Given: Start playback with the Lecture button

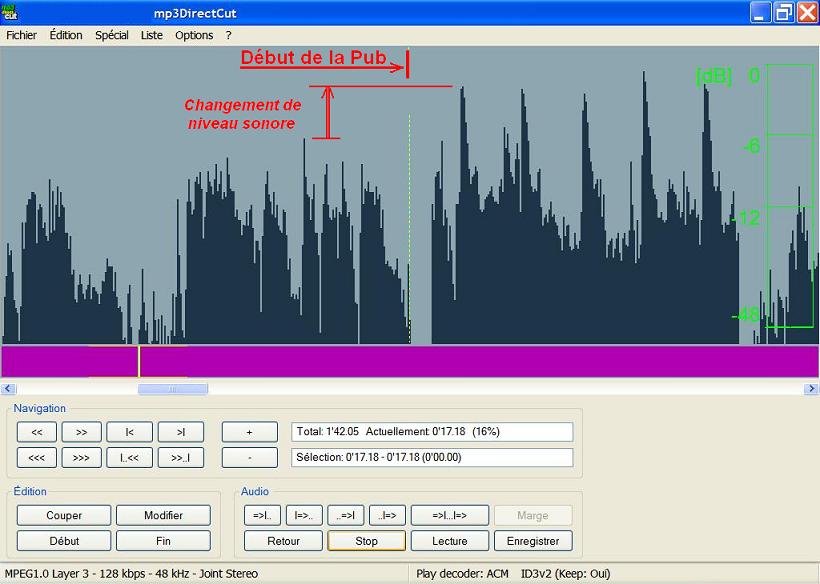Looking at the screenshot, I should coord(449,541).
